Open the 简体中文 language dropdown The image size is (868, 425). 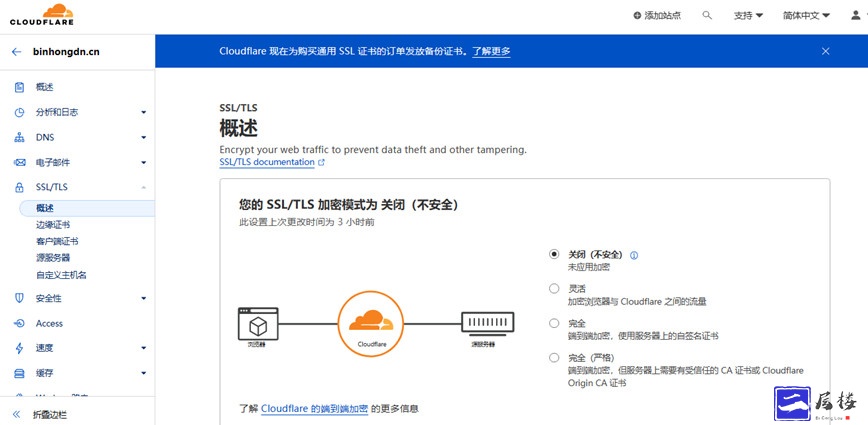(806, 15)
